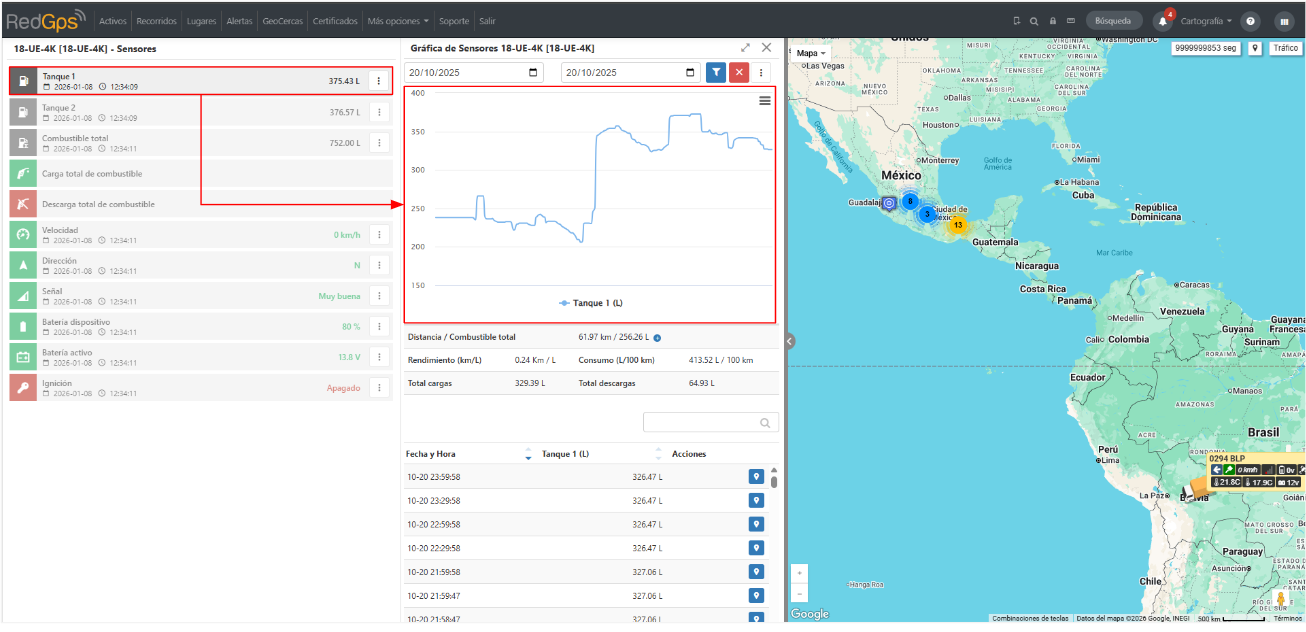1306x632 pixels.
Task: Open the Recorridos menu item
Action: click(x=158, y=20)
